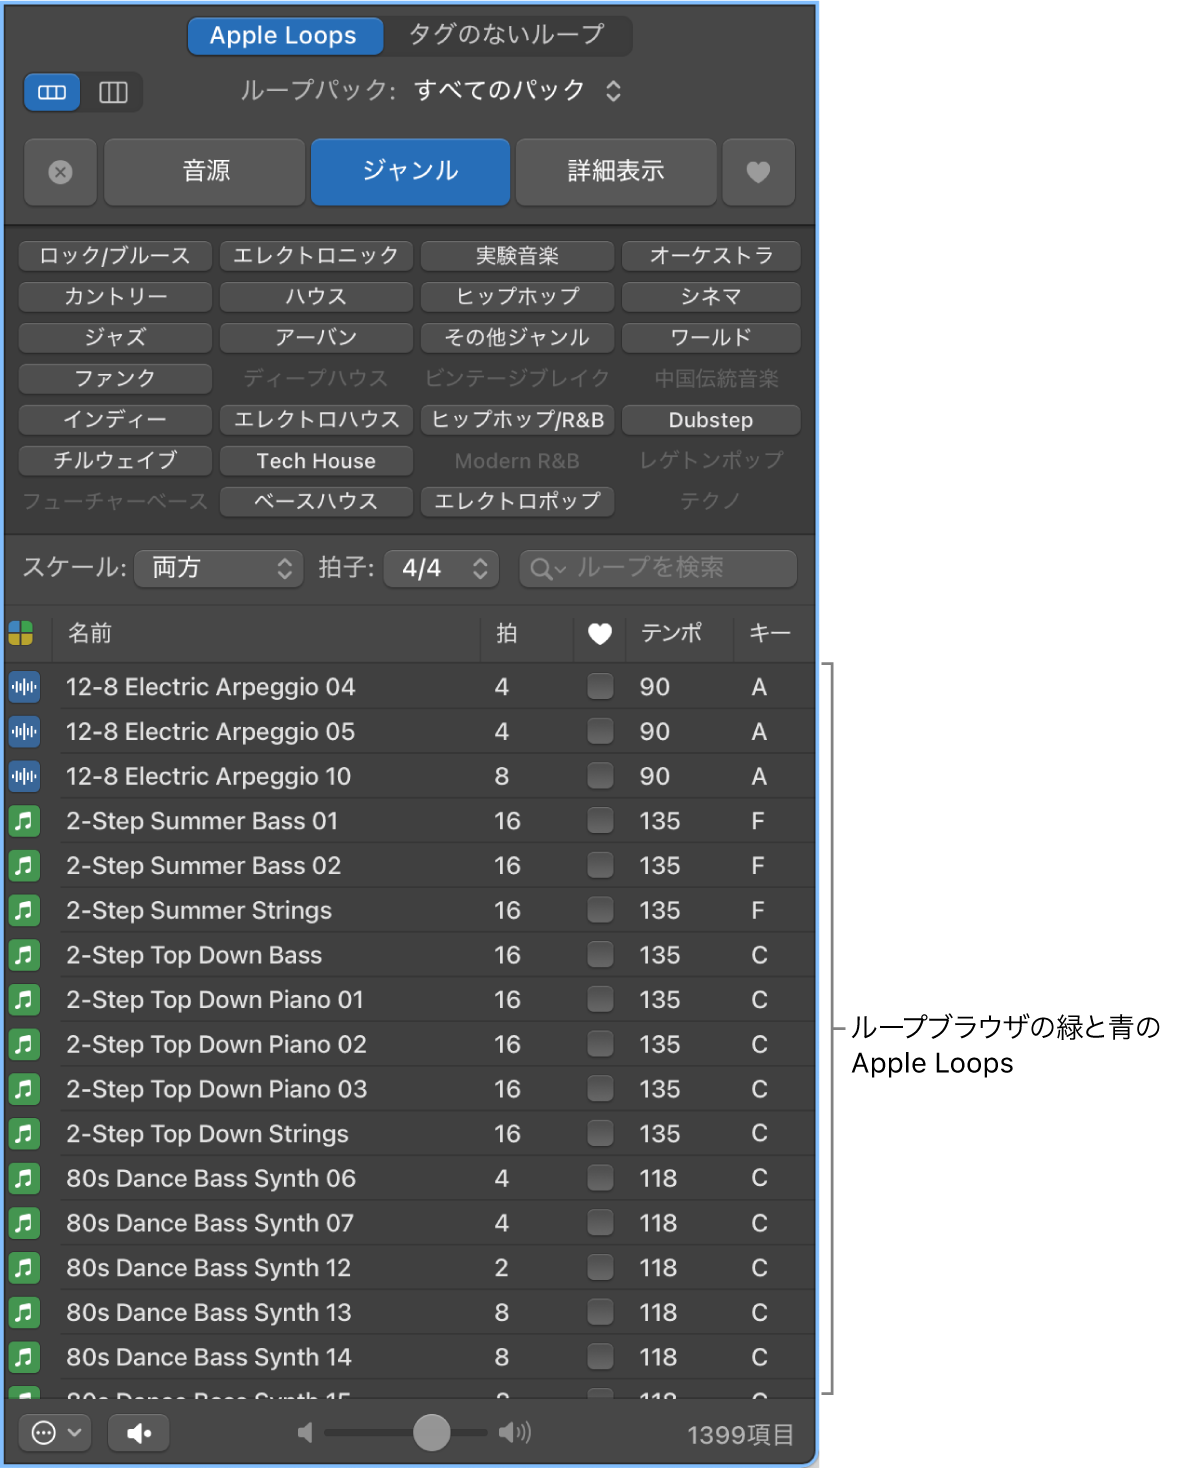Filter by エレクトロポップ genre

coord(517,502)
